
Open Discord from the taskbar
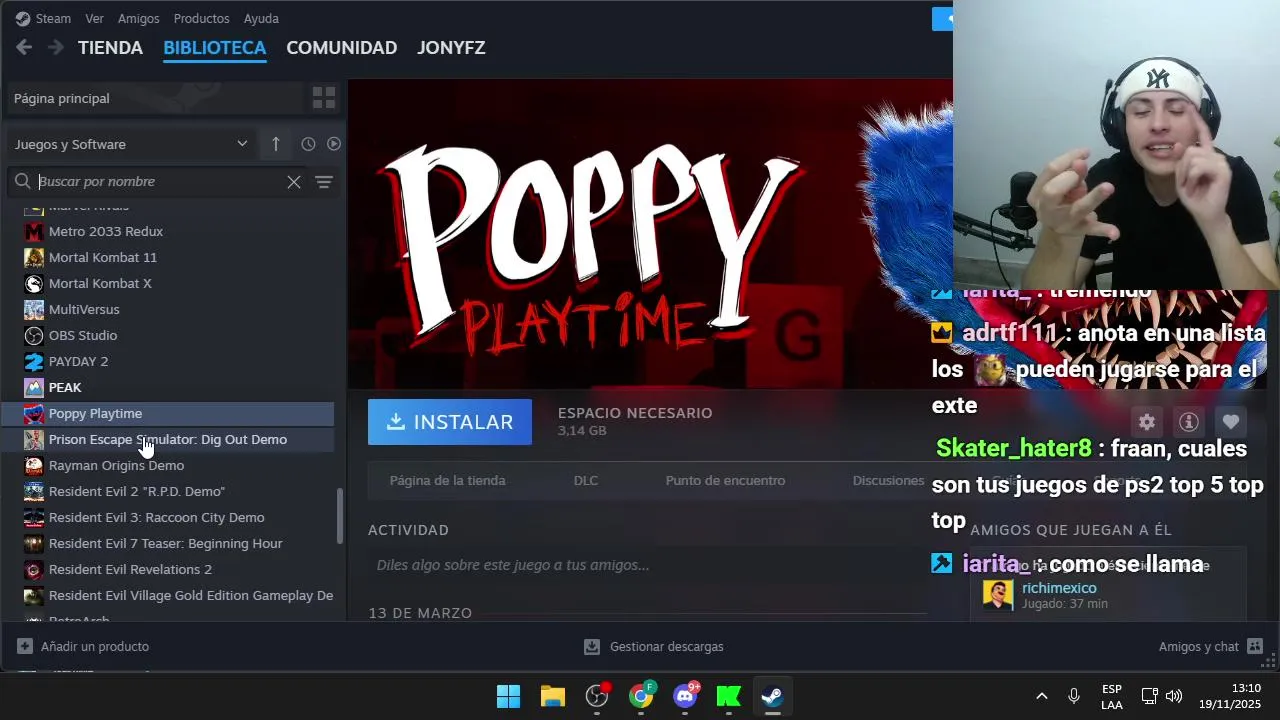pyautogui.click(x=685, y=696)
